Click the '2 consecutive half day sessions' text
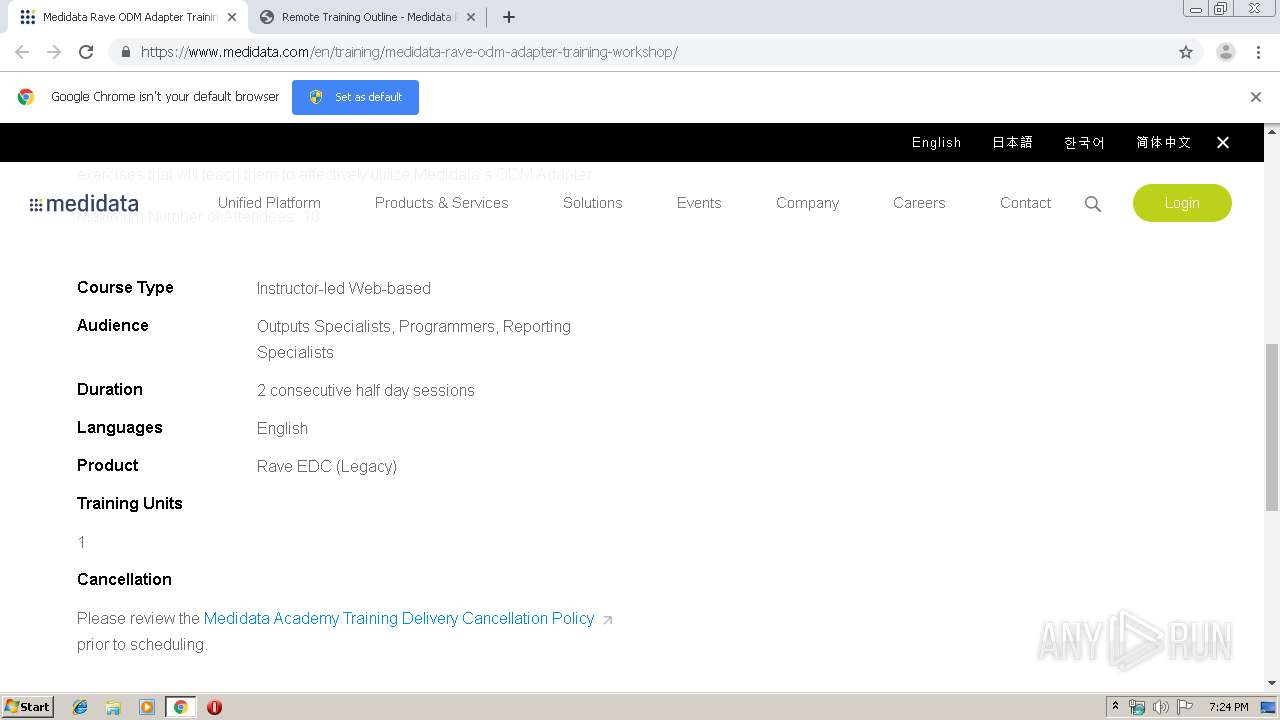 366,390
